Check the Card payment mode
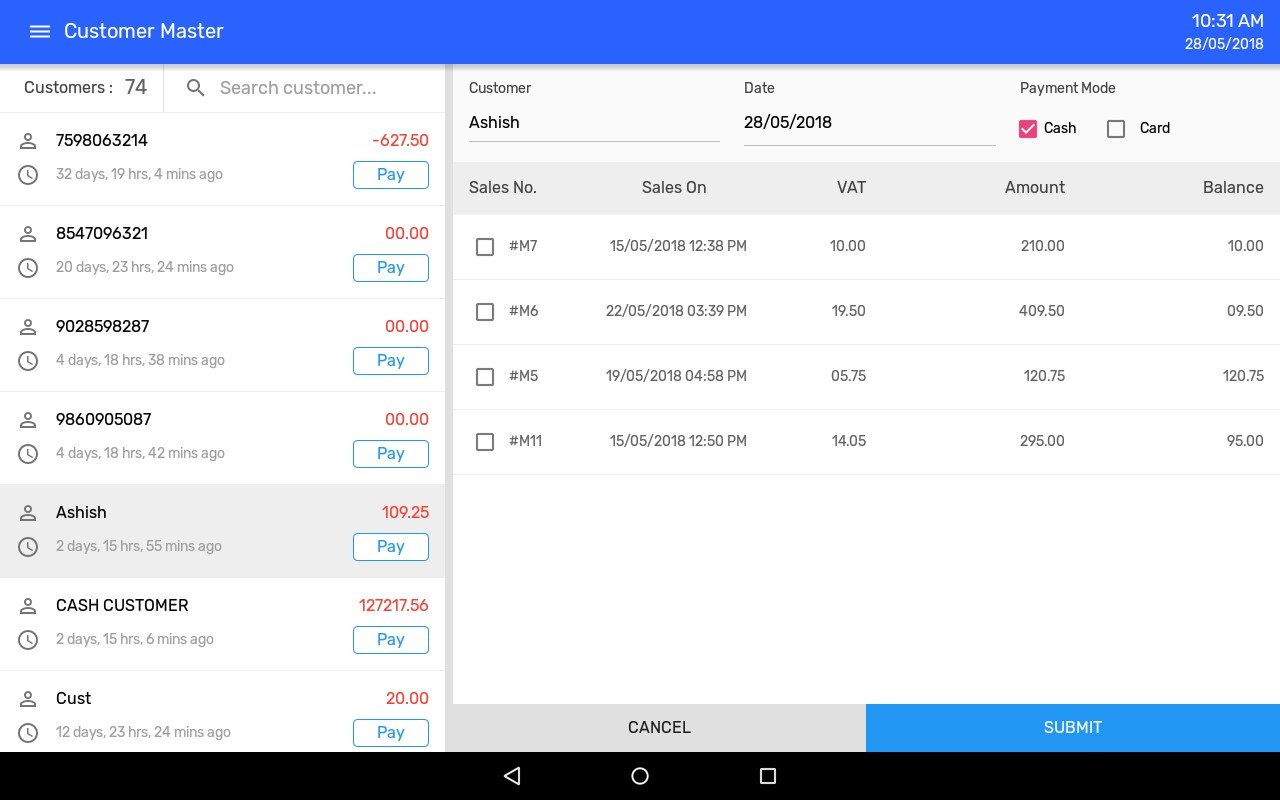Viewport: 1280px width, 800px height. 1116,129
